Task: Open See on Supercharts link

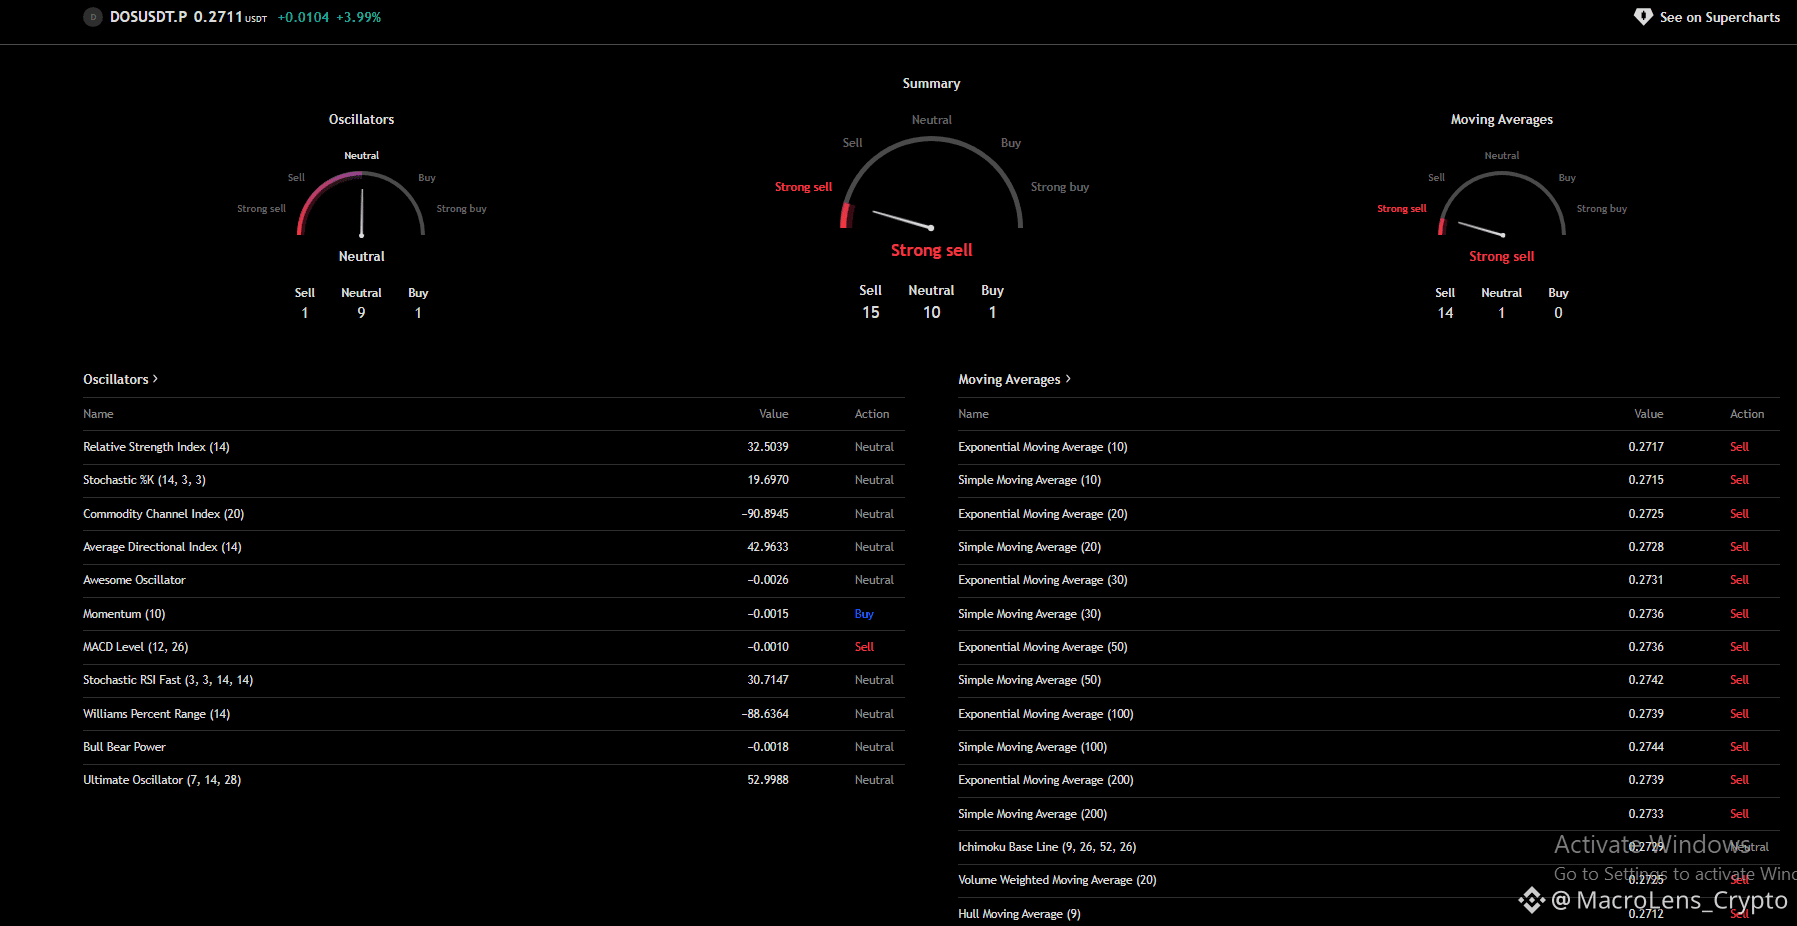Action: [x=1707, y=17]
